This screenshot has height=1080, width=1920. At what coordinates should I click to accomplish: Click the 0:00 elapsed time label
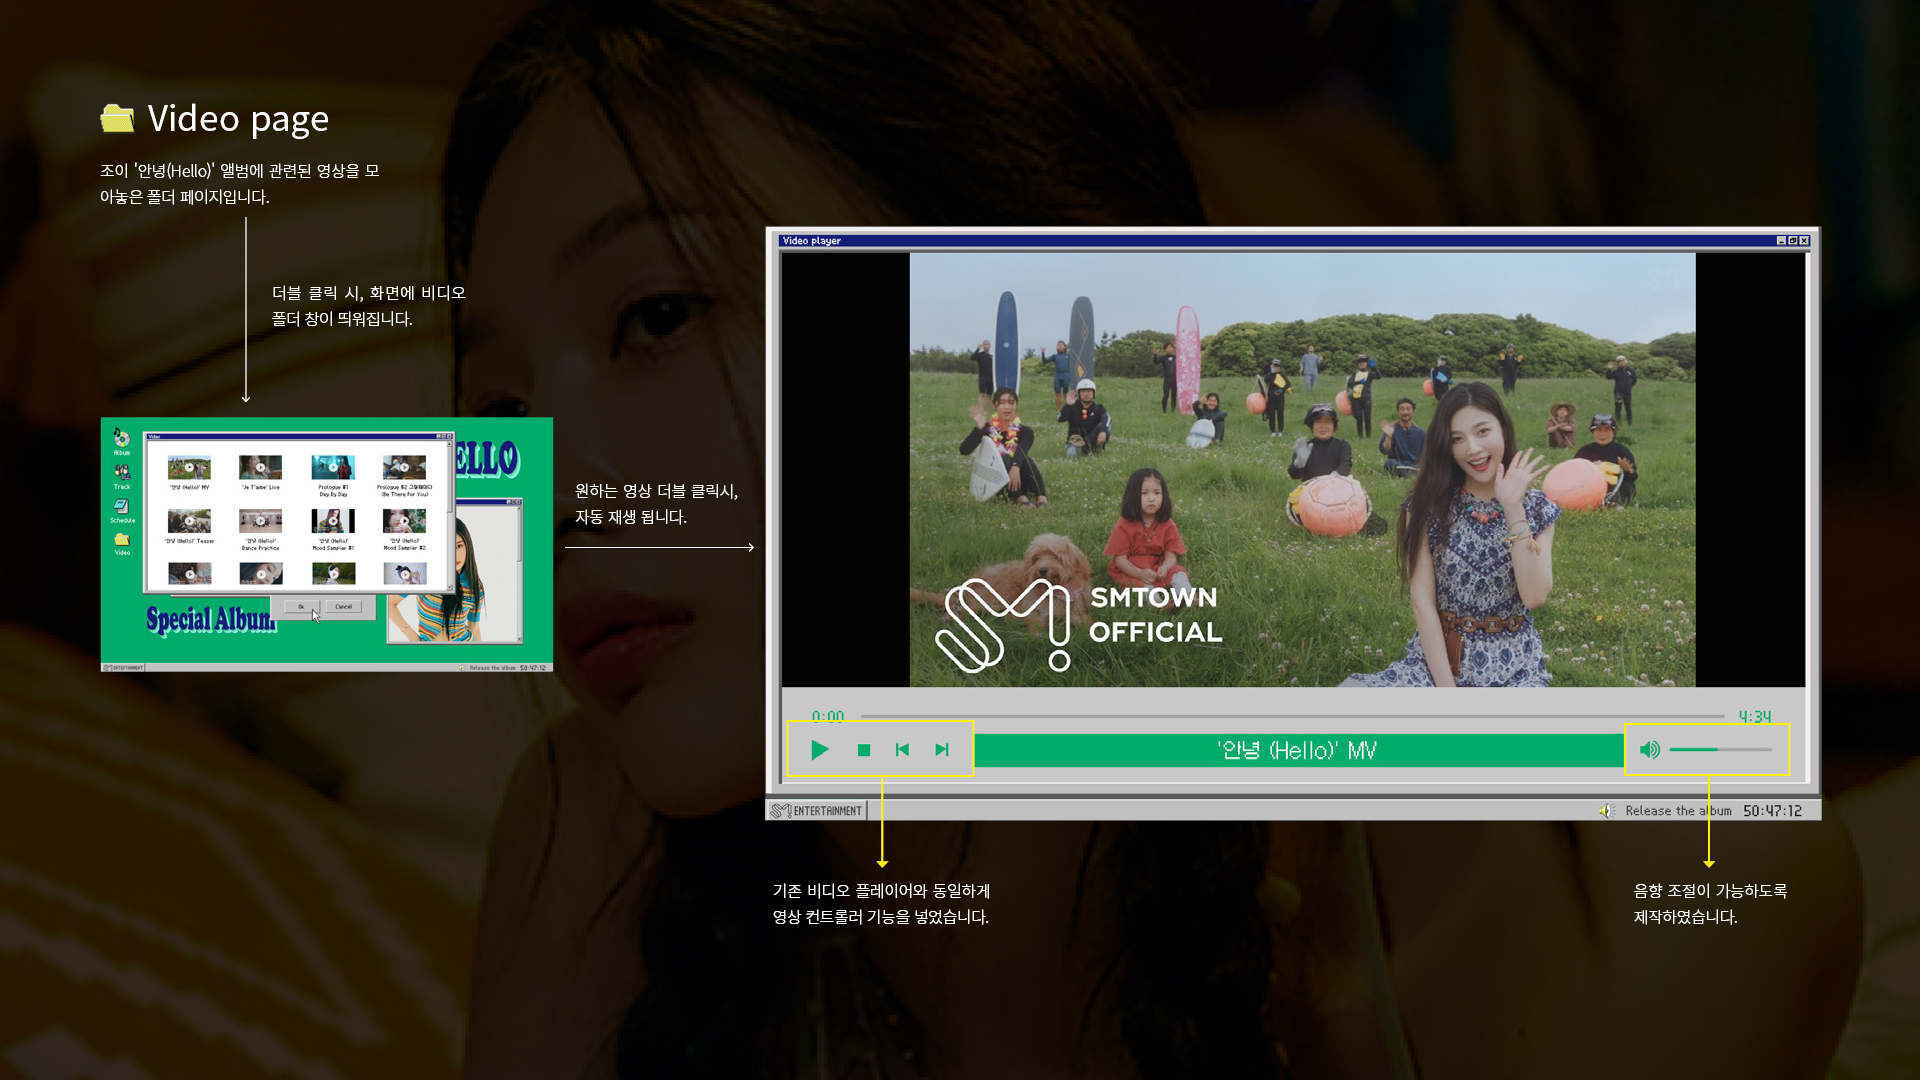tap(828, 716)
